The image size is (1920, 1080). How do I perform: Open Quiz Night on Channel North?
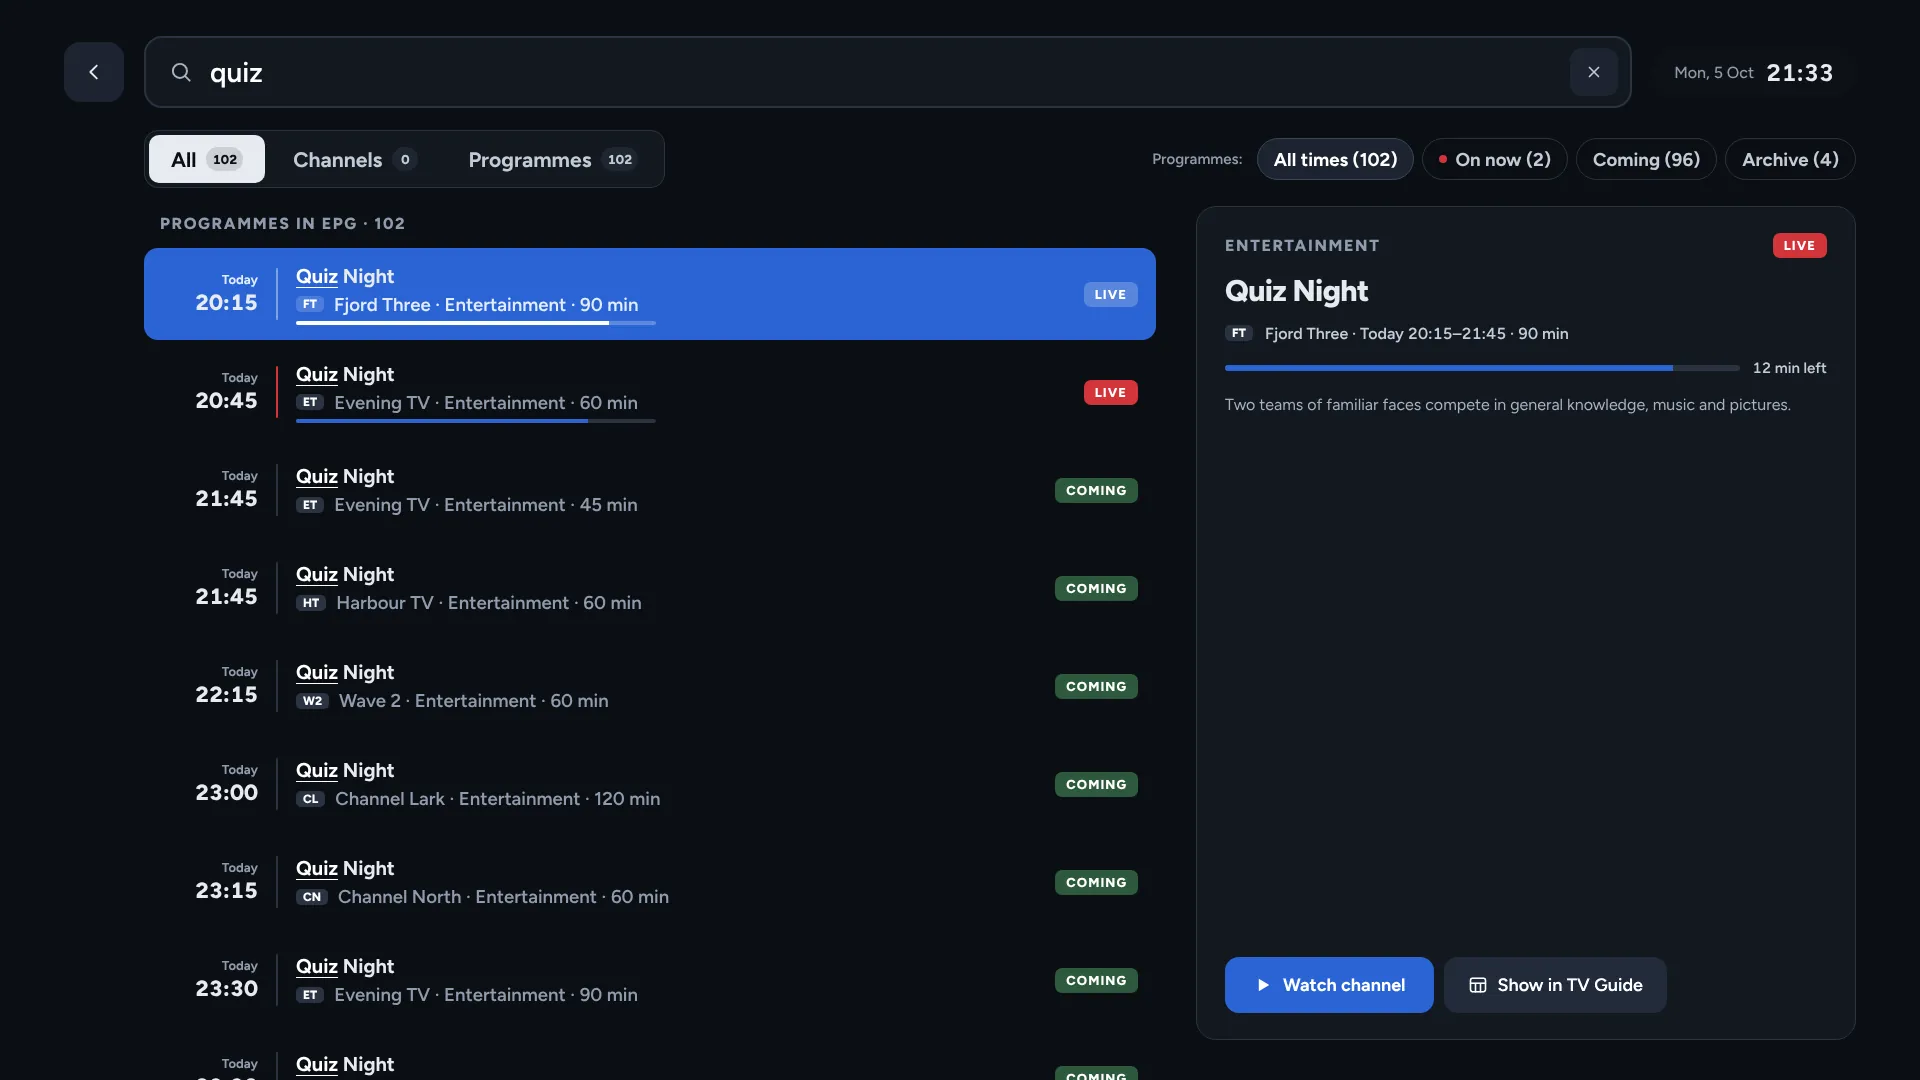650,882
